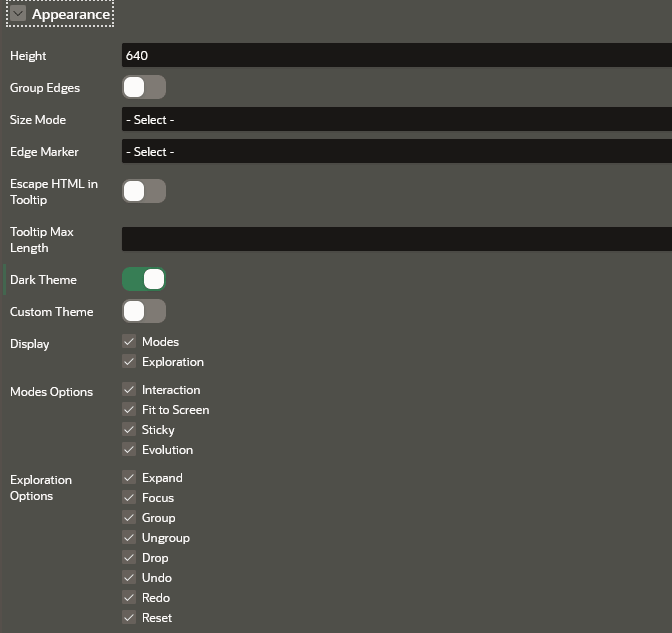Click the Escape HTML in Tooltip label

tap(54, 192)
